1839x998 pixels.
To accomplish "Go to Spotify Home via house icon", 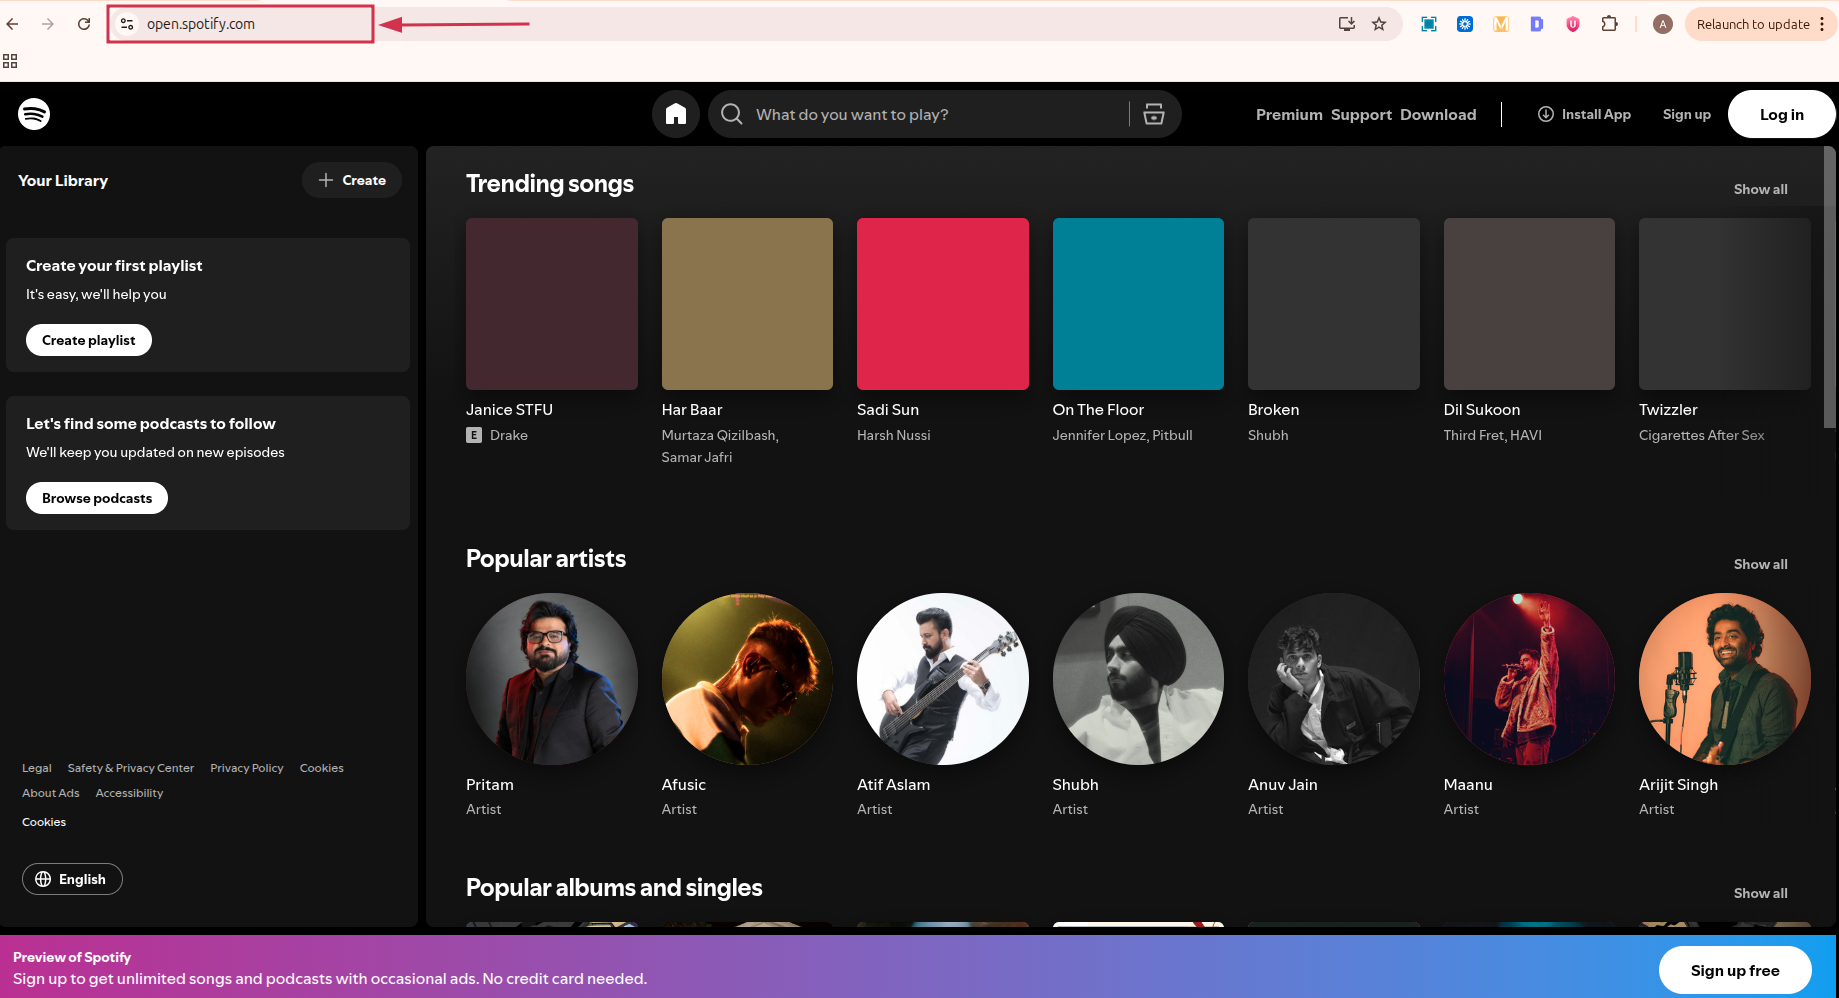I will [x=676, y=114].
